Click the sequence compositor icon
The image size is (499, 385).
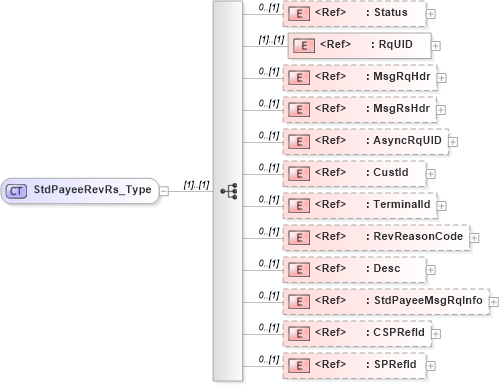229,191
